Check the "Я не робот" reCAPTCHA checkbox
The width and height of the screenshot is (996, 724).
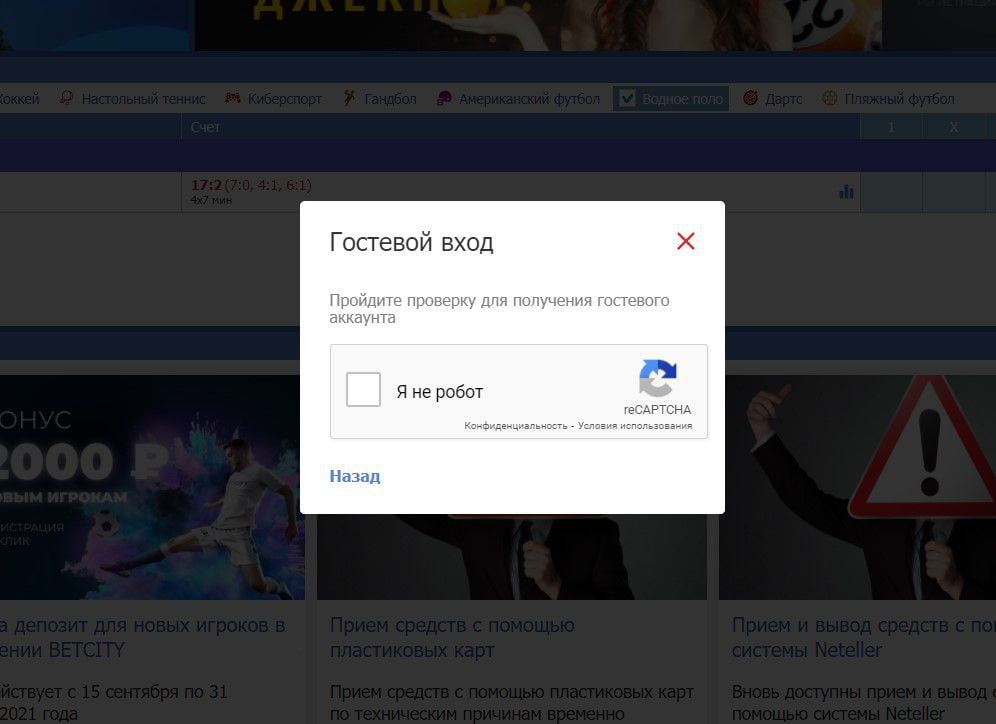[363, 390]
